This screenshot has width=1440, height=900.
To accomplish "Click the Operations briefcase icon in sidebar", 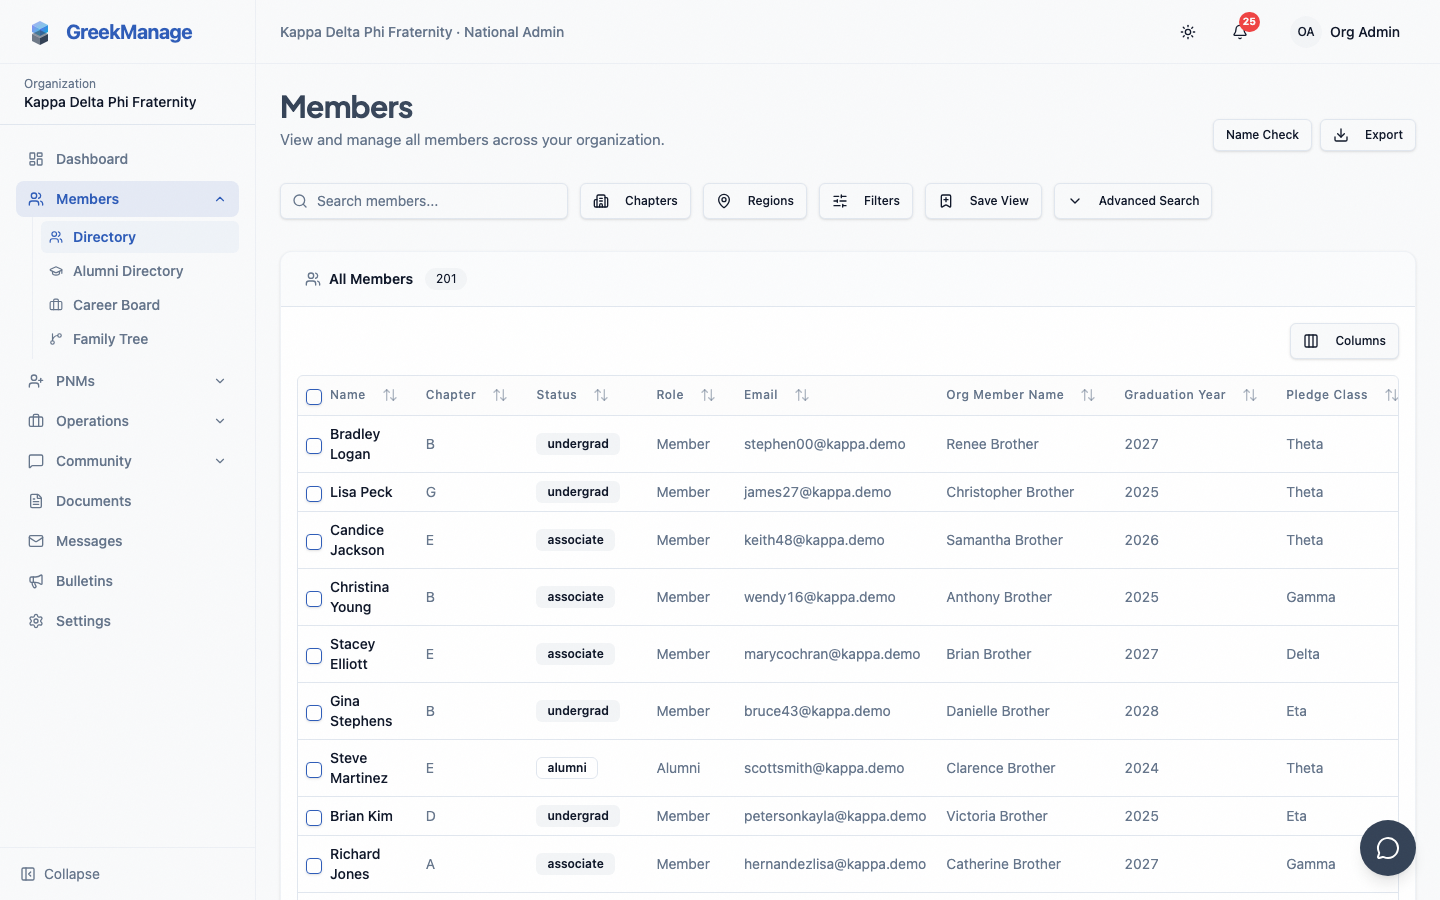I will pos(36,421).
